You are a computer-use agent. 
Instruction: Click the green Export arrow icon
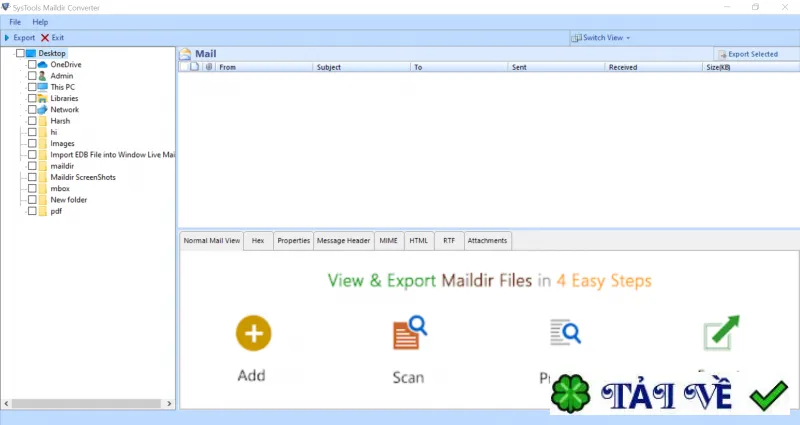point(721,333)
